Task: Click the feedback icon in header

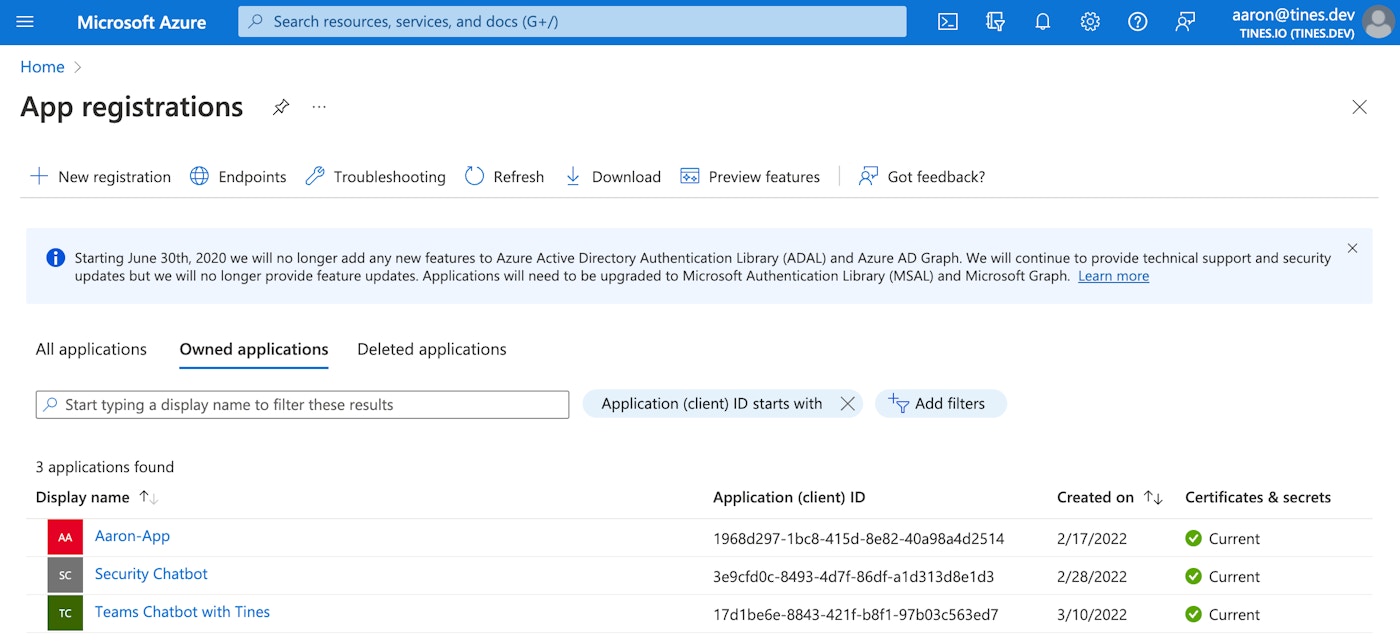Action: pos(1185,22)
